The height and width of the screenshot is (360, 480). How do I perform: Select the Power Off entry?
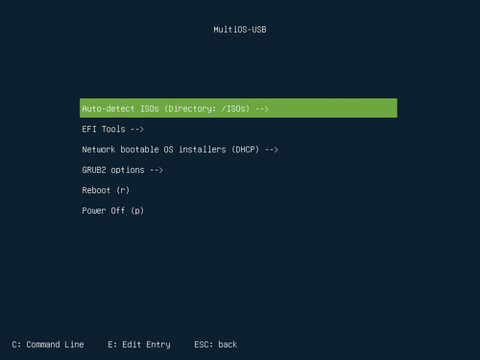pyautogui.click(x=113, y=211)
